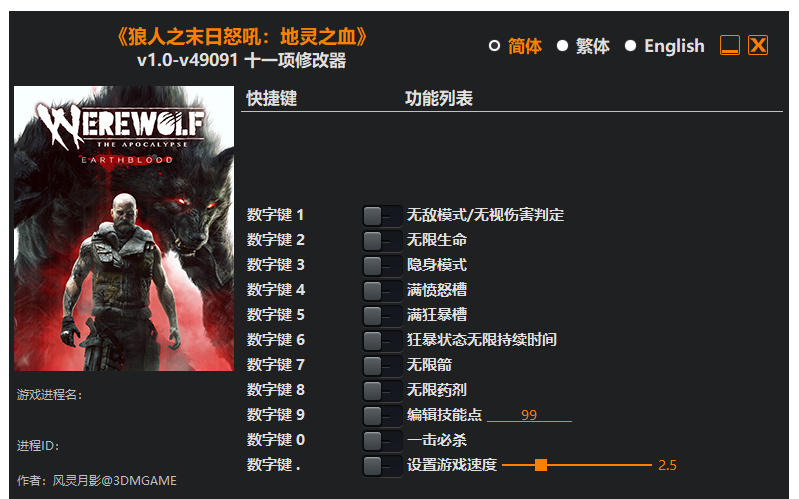Minimize the trainer window
The image size is (799, 499).
coord(730,45)
